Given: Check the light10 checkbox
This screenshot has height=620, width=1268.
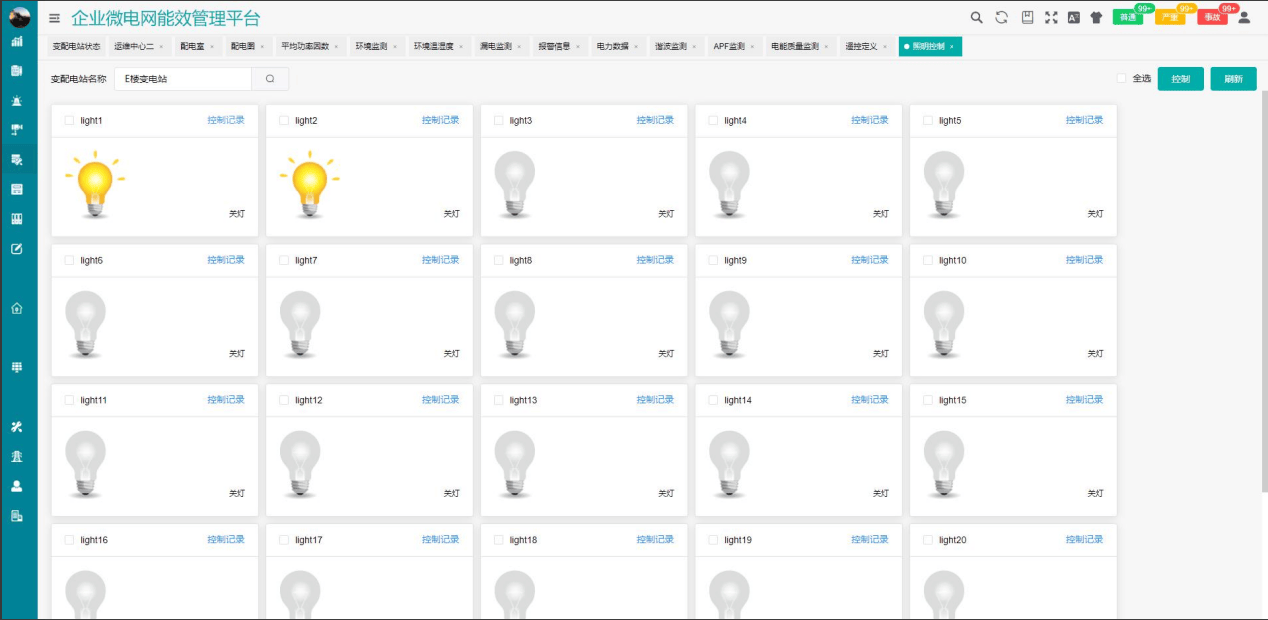Looking at the screenshot, I should [928, 260].
